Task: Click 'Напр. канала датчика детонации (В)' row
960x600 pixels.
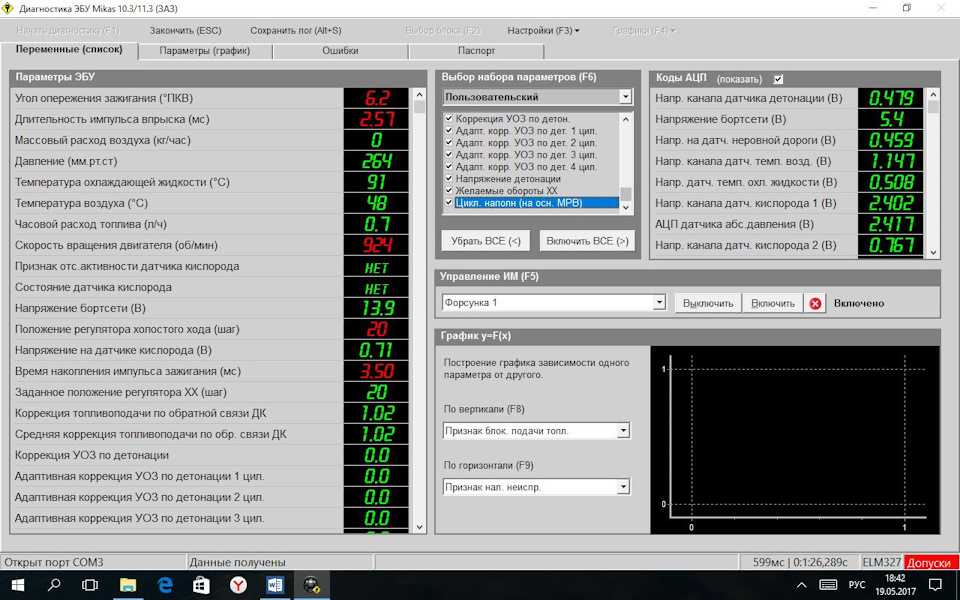Action: pyautogui.click(x=787, y=98)
